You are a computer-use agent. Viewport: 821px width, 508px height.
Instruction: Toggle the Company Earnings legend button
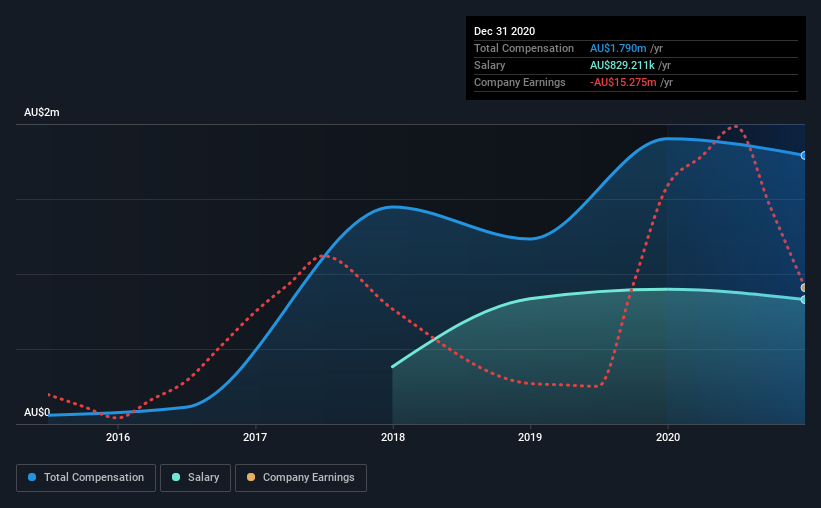tap(301, 478)
